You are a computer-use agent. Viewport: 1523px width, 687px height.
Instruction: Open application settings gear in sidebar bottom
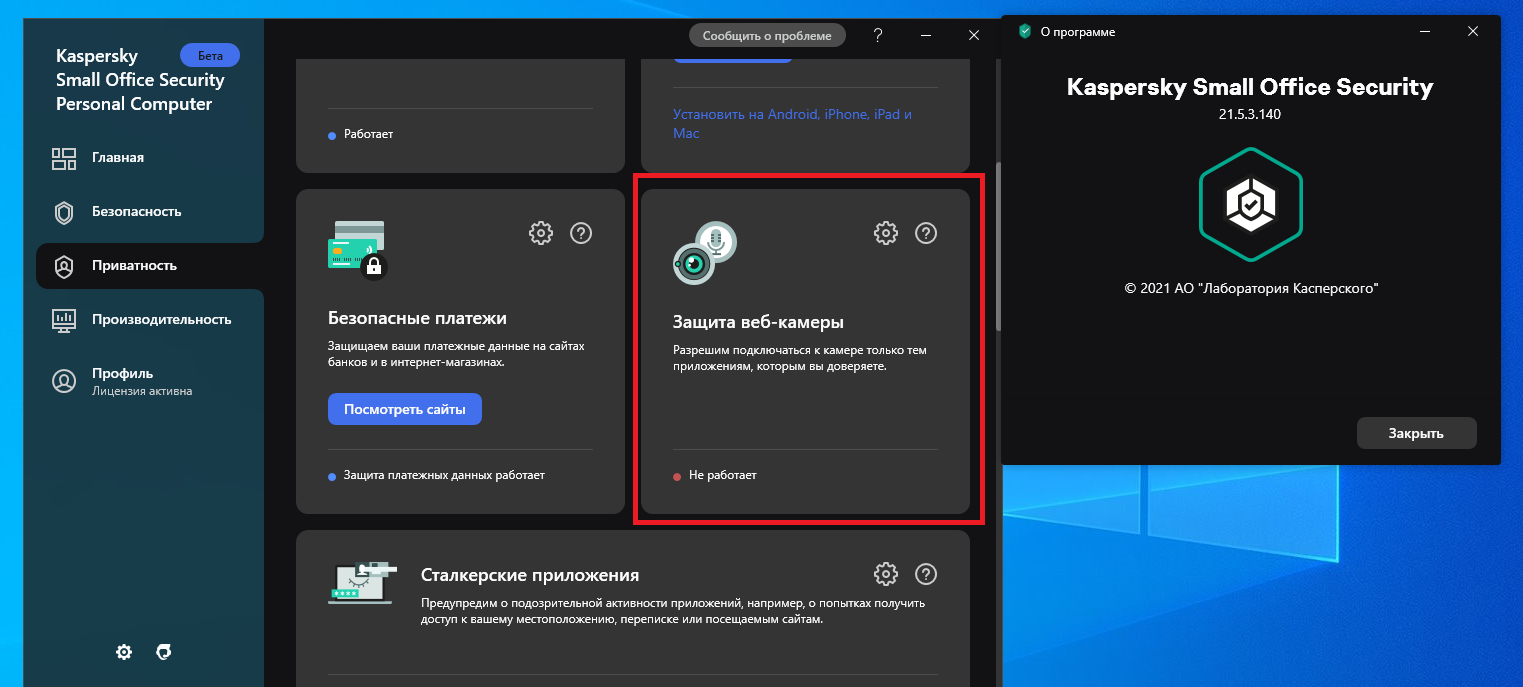[124, 652]
